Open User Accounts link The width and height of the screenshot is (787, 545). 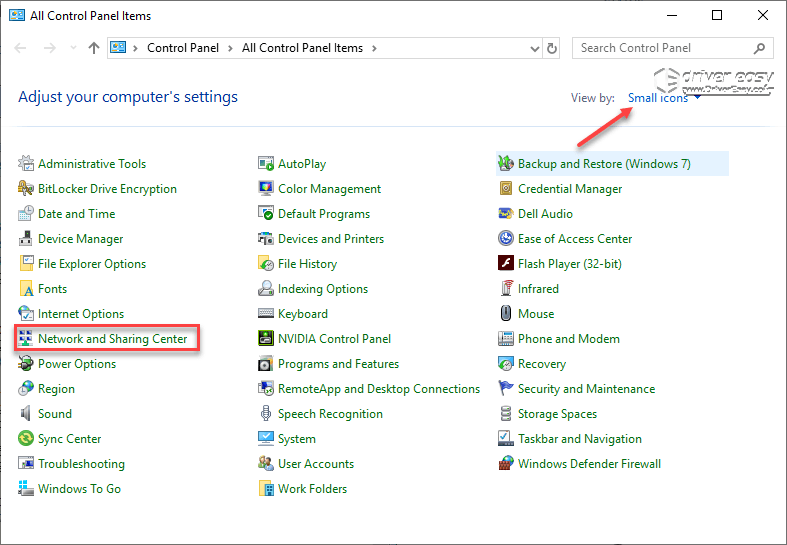pos(316,464)
